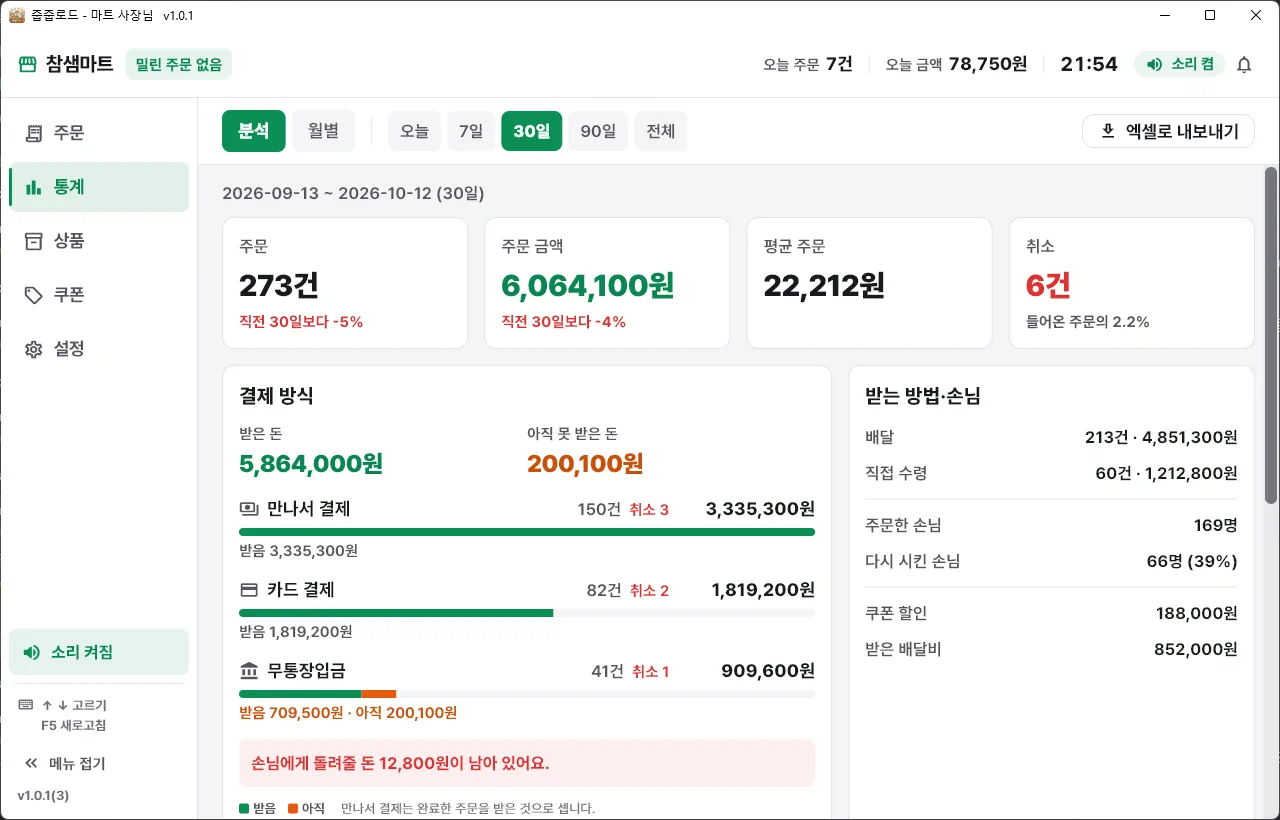The image size is (1280, 820).
Task: Click the app icon in the title bar
Action: click(17, 15)
